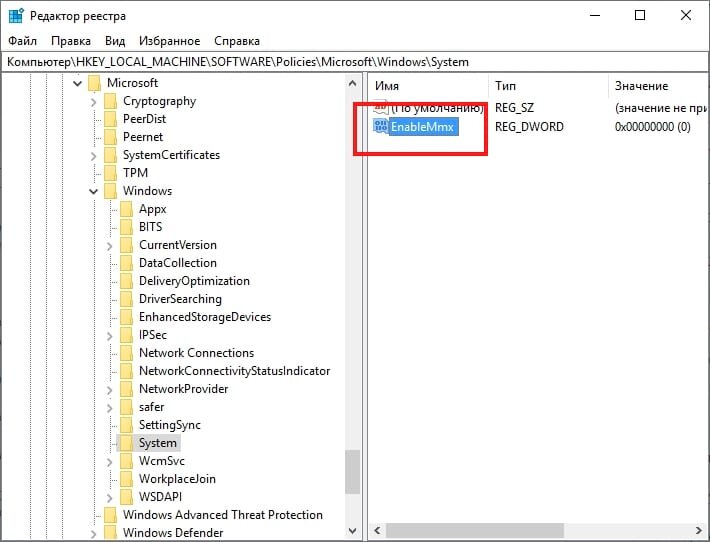Viewport: 710px width, 542px height.
Task: Open the Справка menu
Action: (237, 41)
